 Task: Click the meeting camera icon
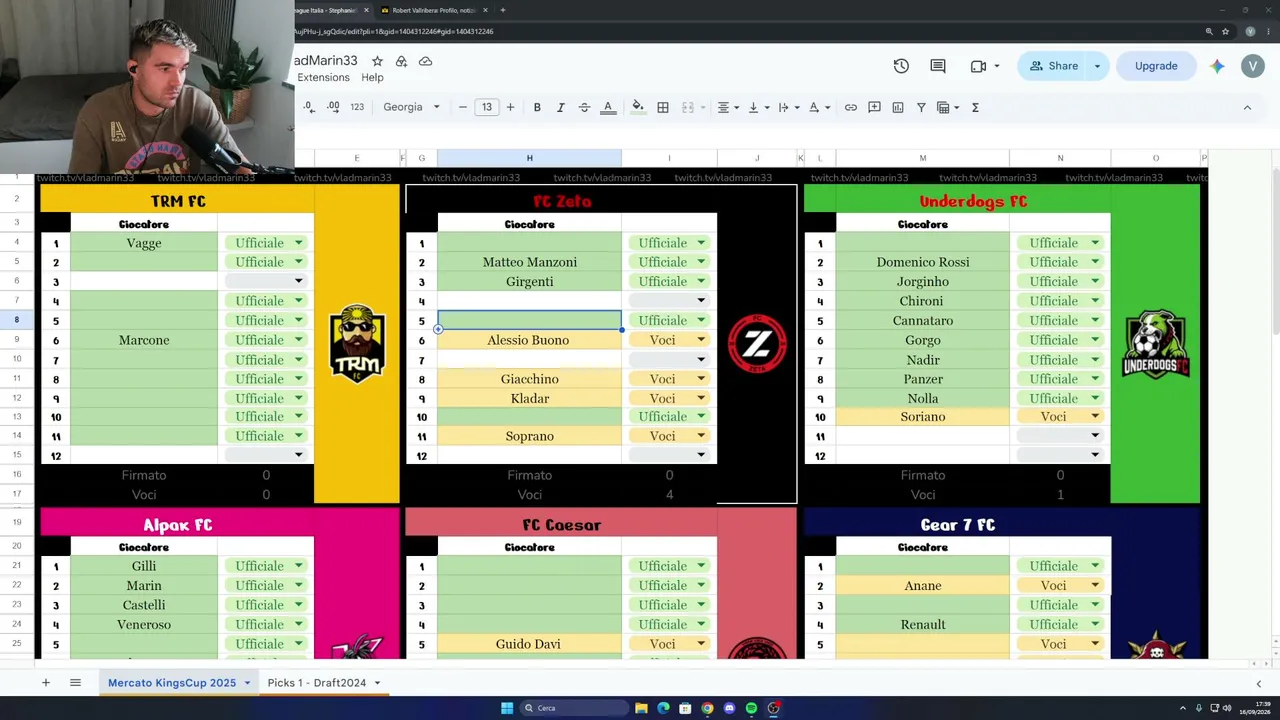tap(978, 66)
